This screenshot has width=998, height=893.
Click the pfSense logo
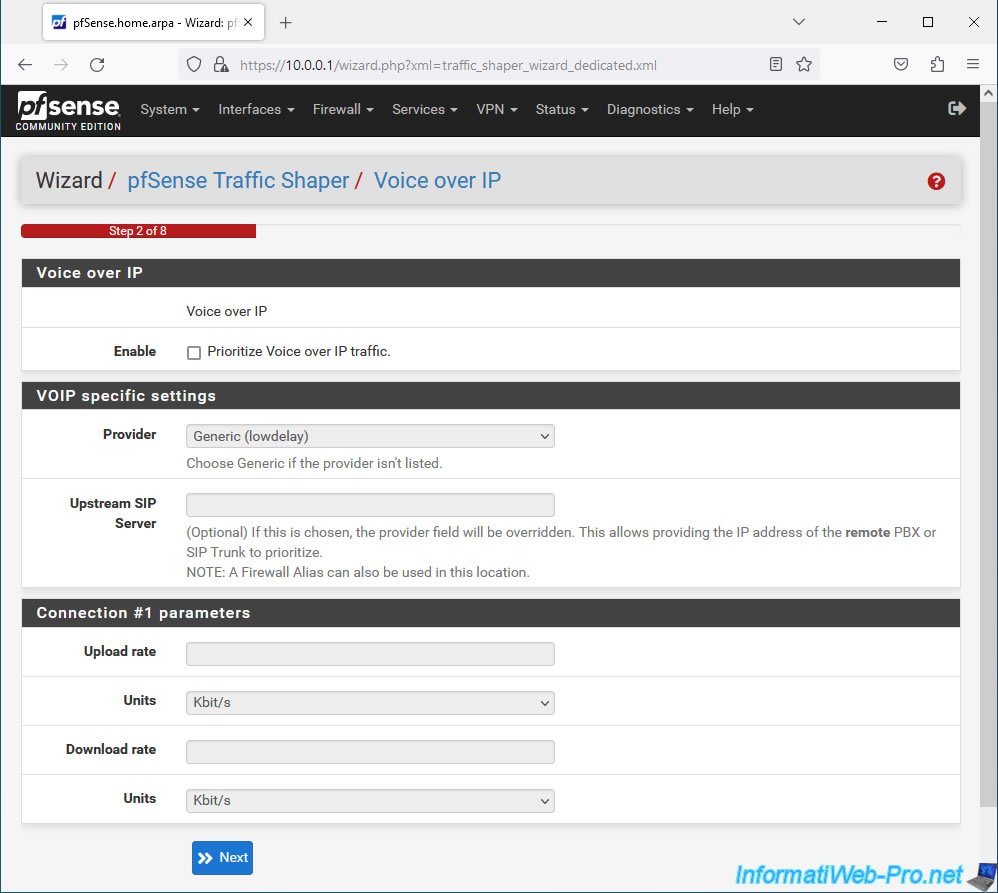click(68, 111)
